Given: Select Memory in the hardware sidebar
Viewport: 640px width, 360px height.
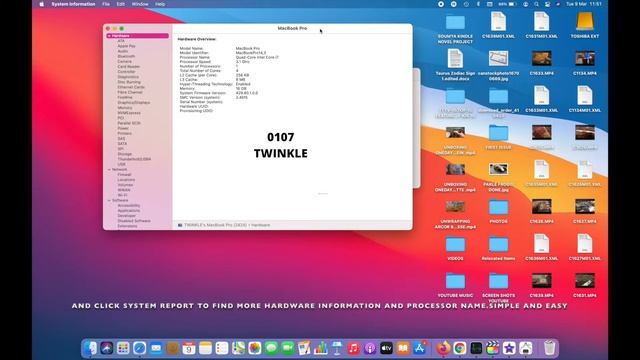Looking at the screenshot, I should (x=125, y=108).
